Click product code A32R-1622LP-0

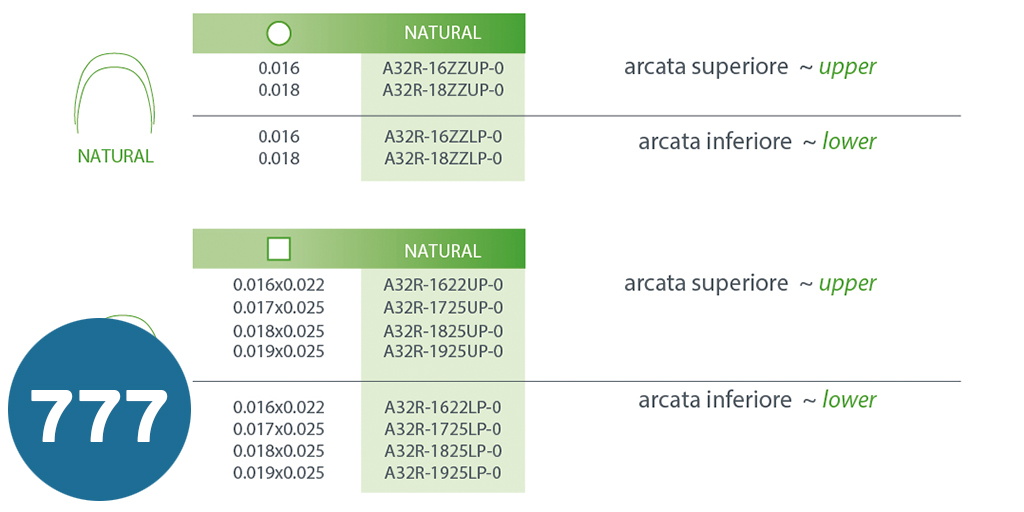(x=443, y=407)
